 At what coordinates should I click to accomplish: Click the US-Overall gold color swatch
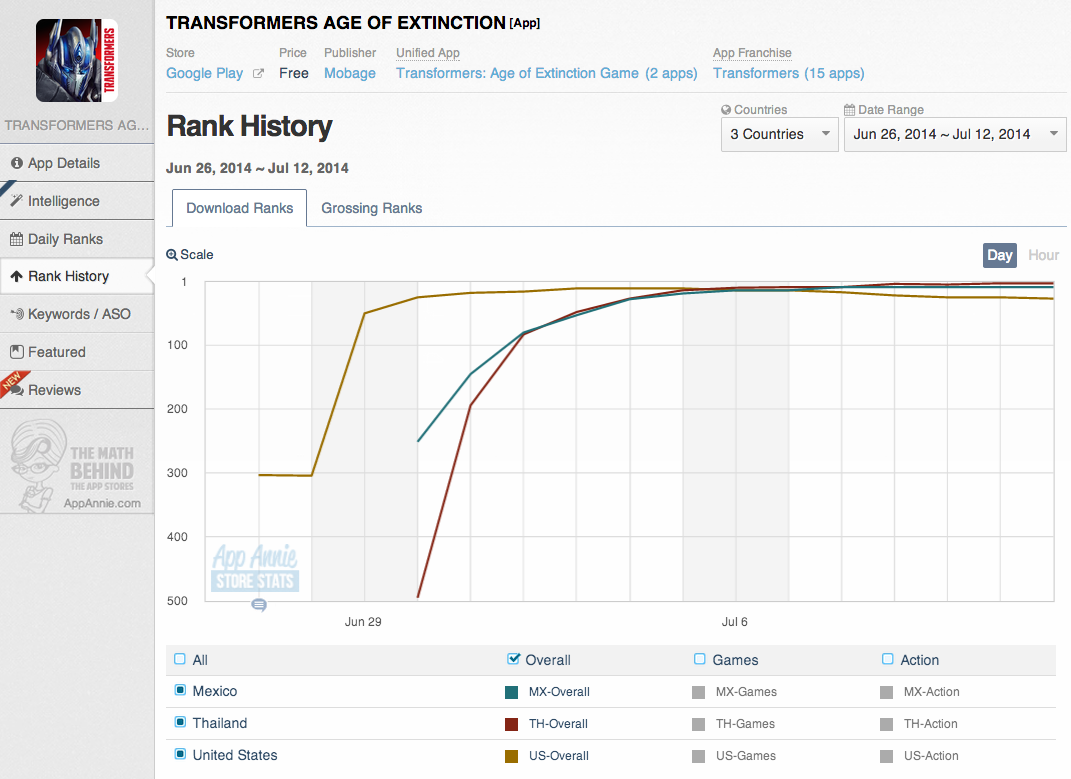coord(511,756)
